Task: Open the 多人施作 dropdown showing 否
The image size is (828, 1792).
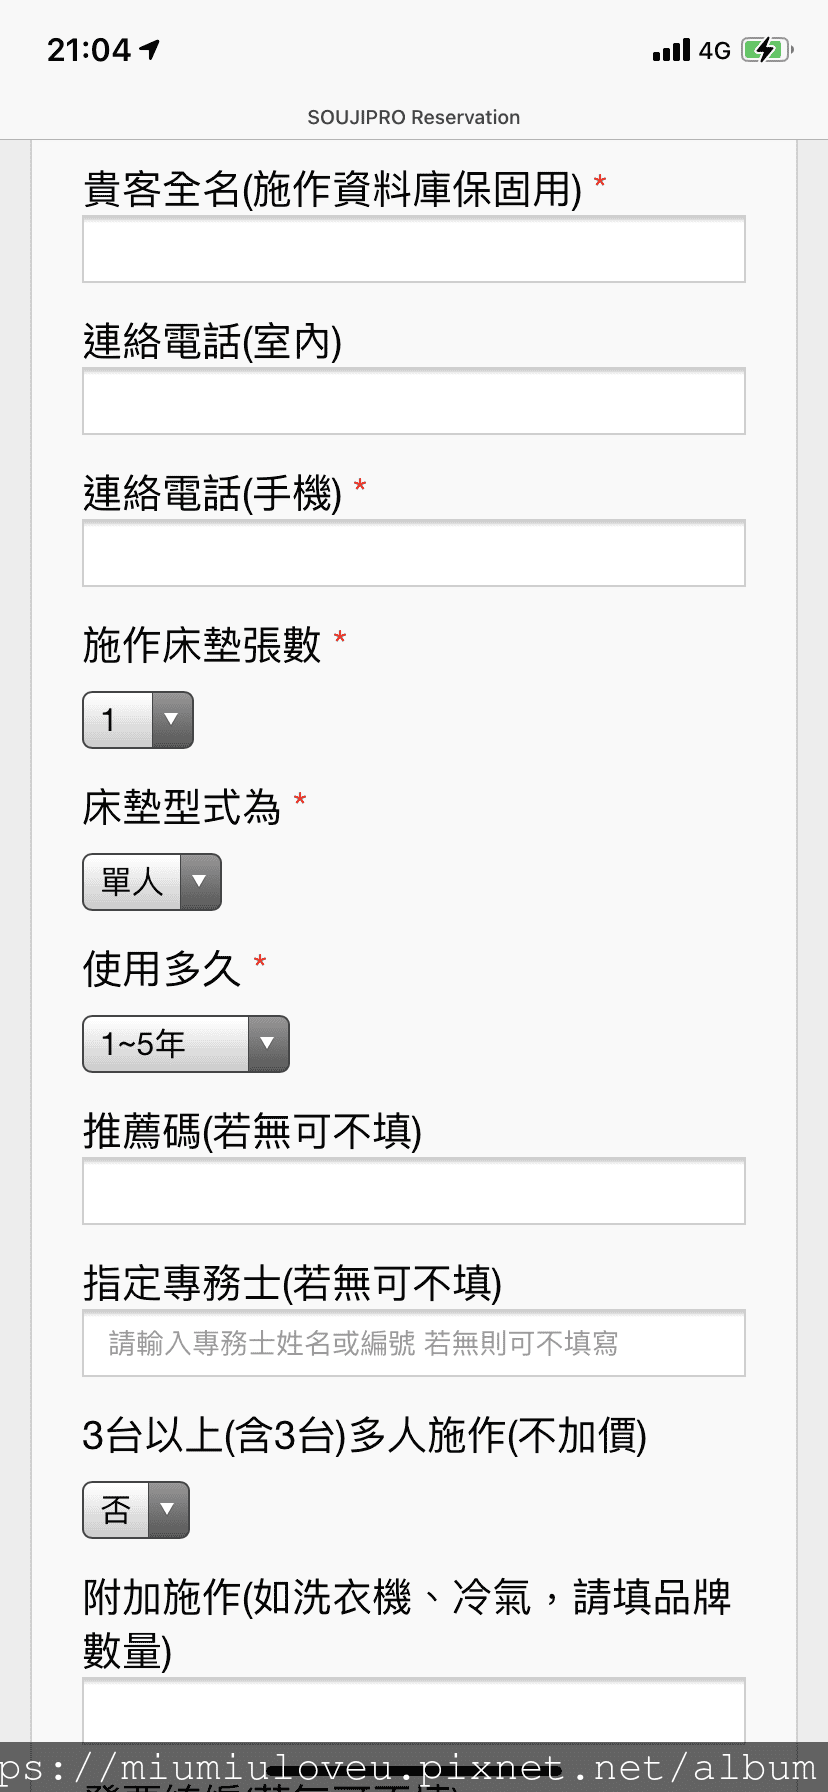Action: pyautogui.click(x=136, y=1510)
